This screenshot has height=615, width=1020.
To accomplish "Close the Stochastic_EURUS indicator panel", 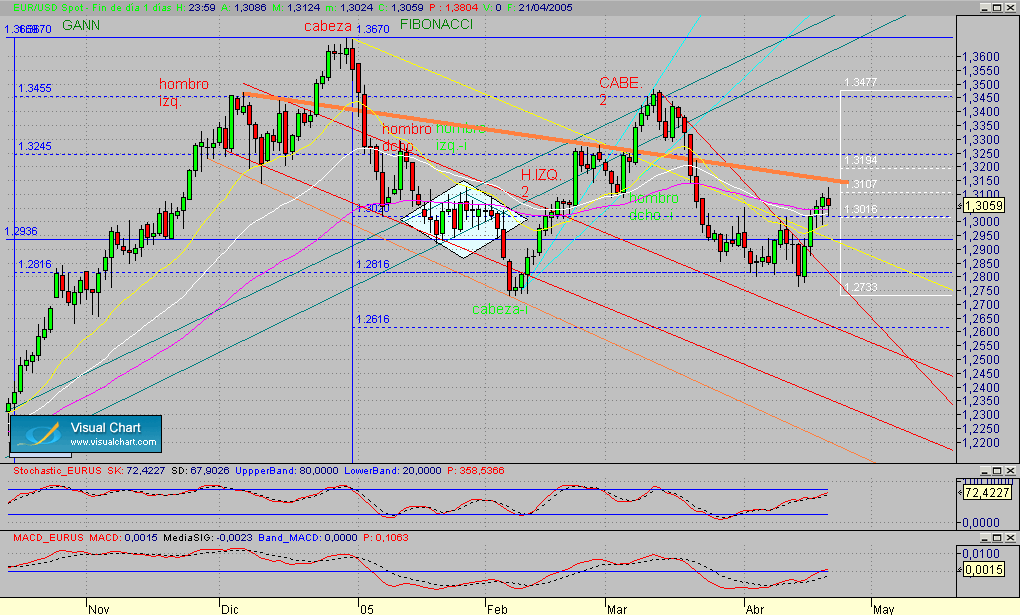I will pos(1010,471).
